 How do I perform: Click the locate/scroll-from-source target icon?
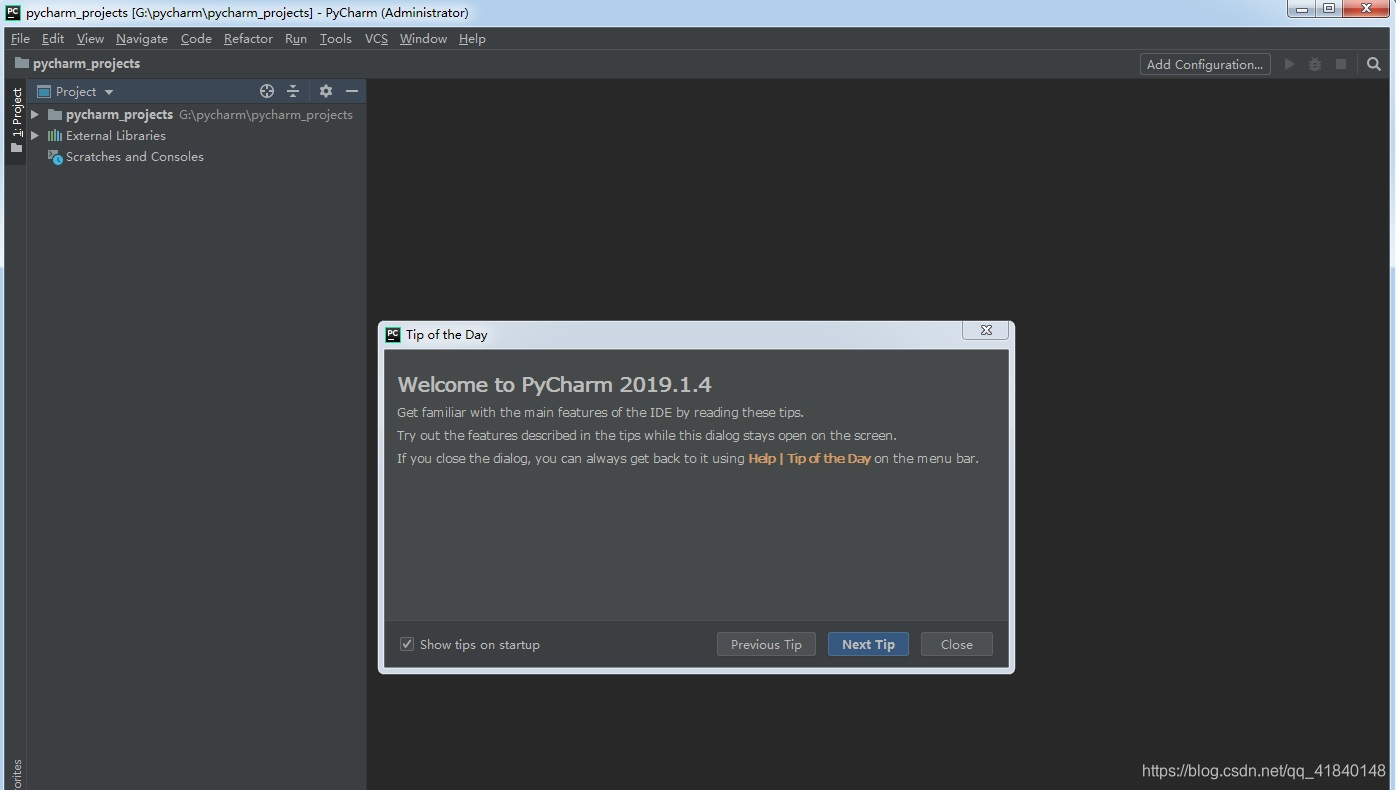point(267,91)
